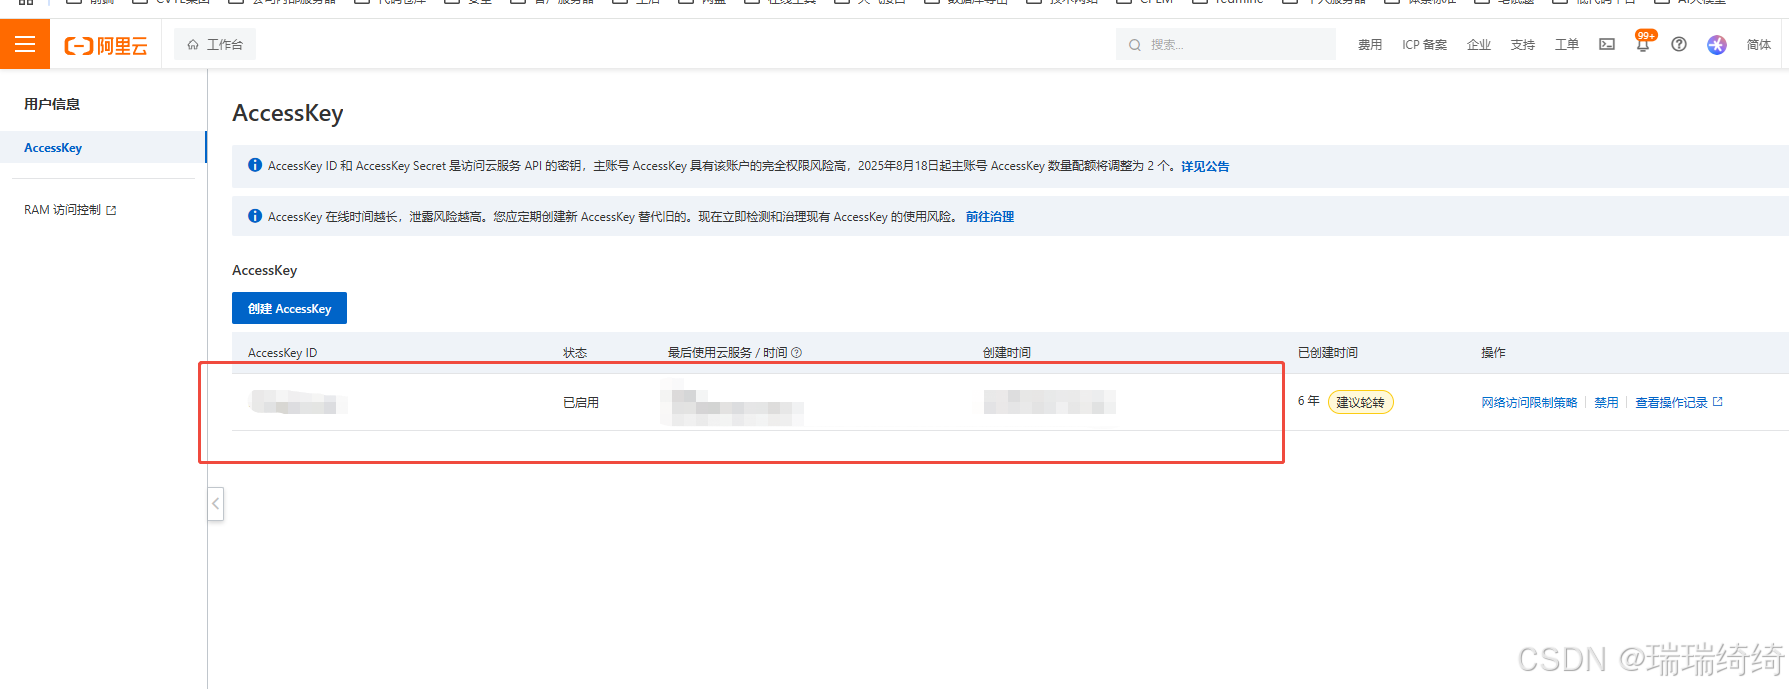Image resolution: width=1789 pixels, height=689 pixels.
Task: Click the help question mark icon in header
Action: [x=1679, y=44]
